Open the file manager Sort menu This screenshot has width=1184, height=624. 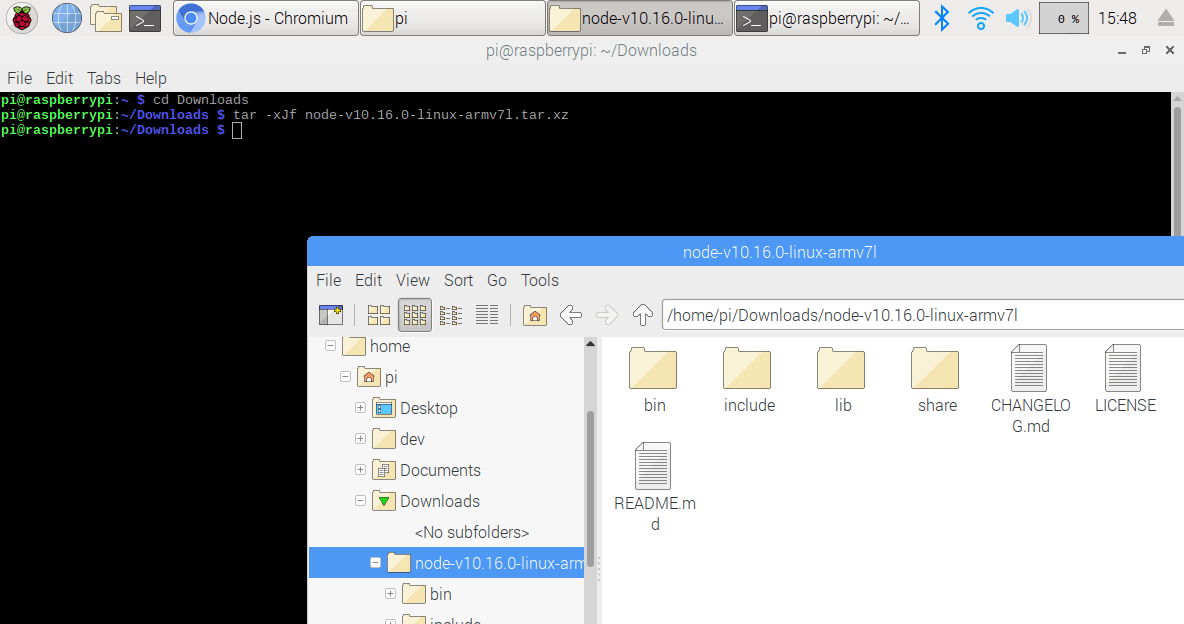point(458,280)
